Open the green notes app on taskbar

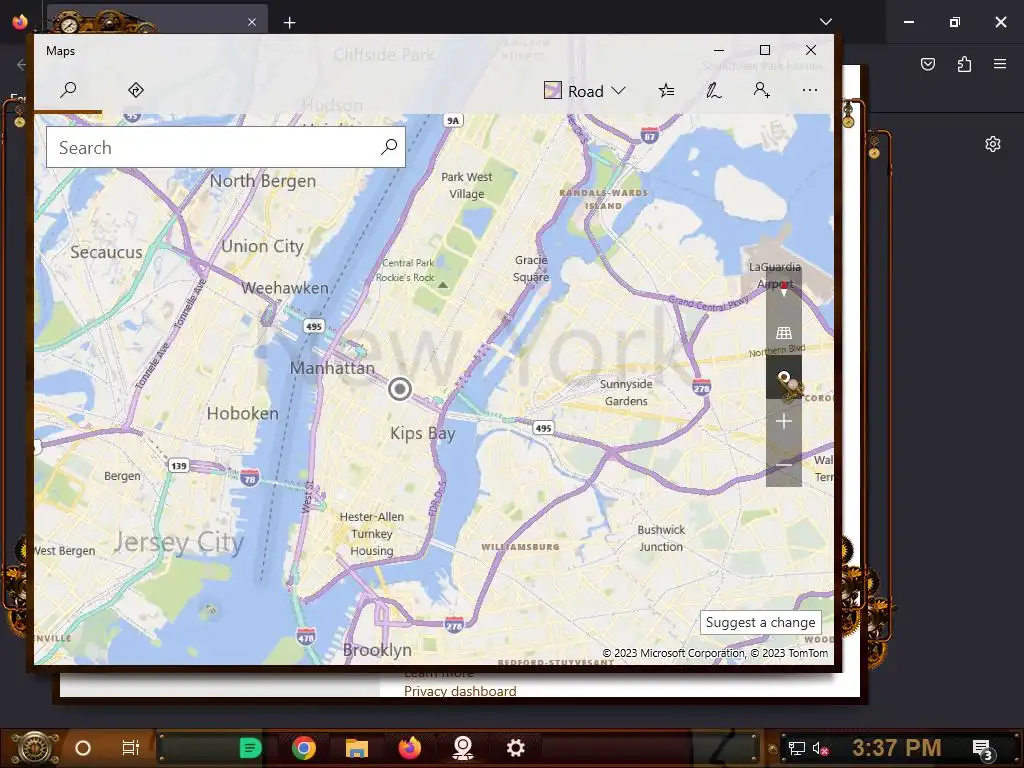click(250, 748)
